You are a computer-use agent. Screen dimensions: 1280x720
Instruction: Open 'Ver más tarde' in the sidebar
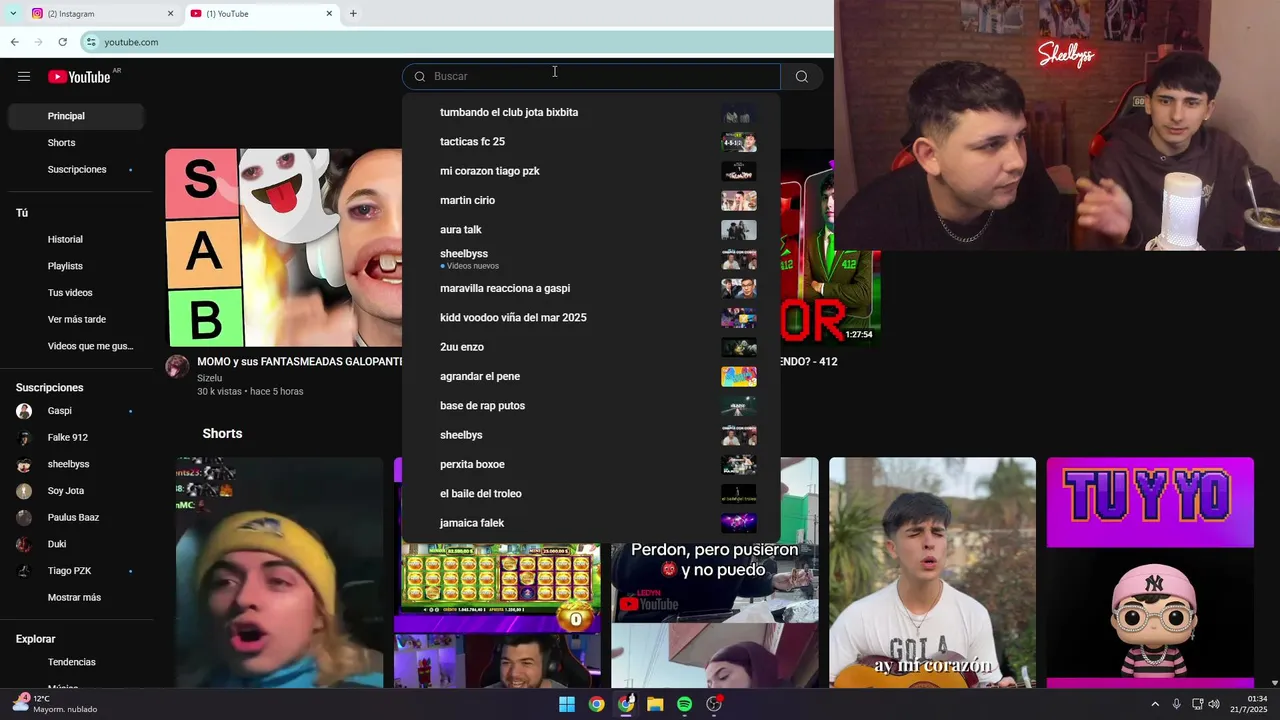tap(76, 319)
